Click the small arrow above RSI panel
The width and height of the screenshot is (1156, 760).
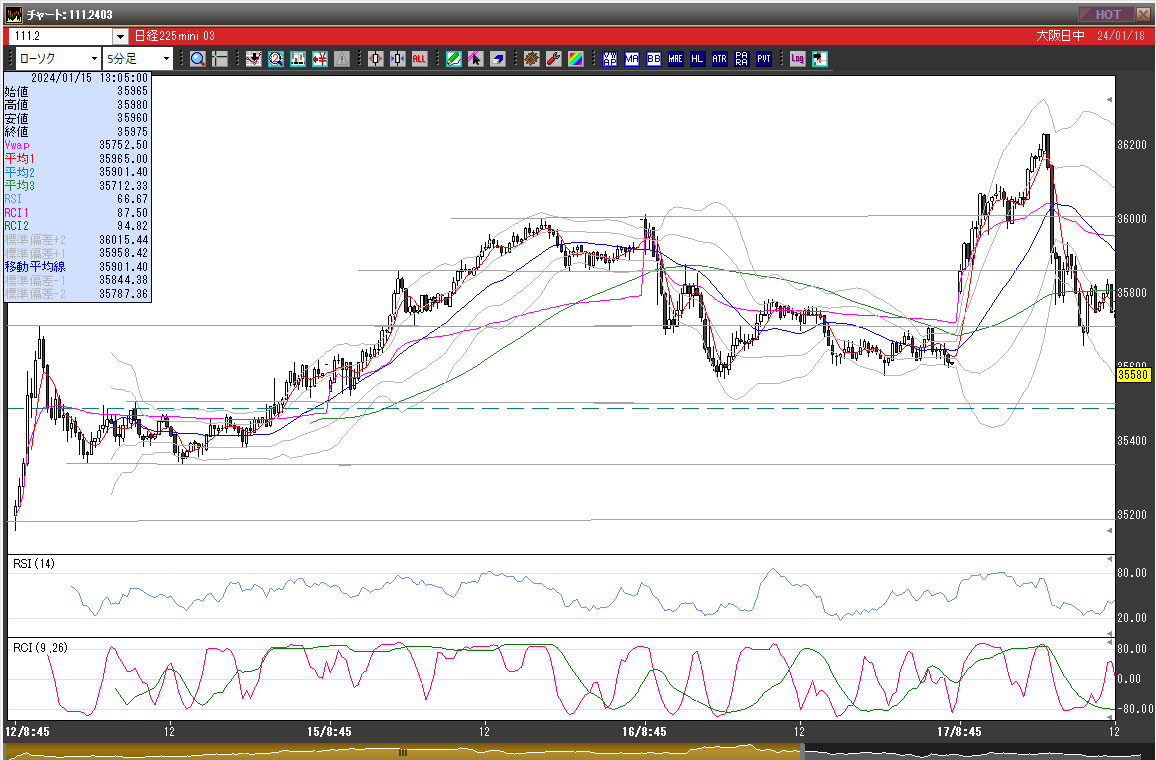pyautogui.click(x=1110, y=531)
